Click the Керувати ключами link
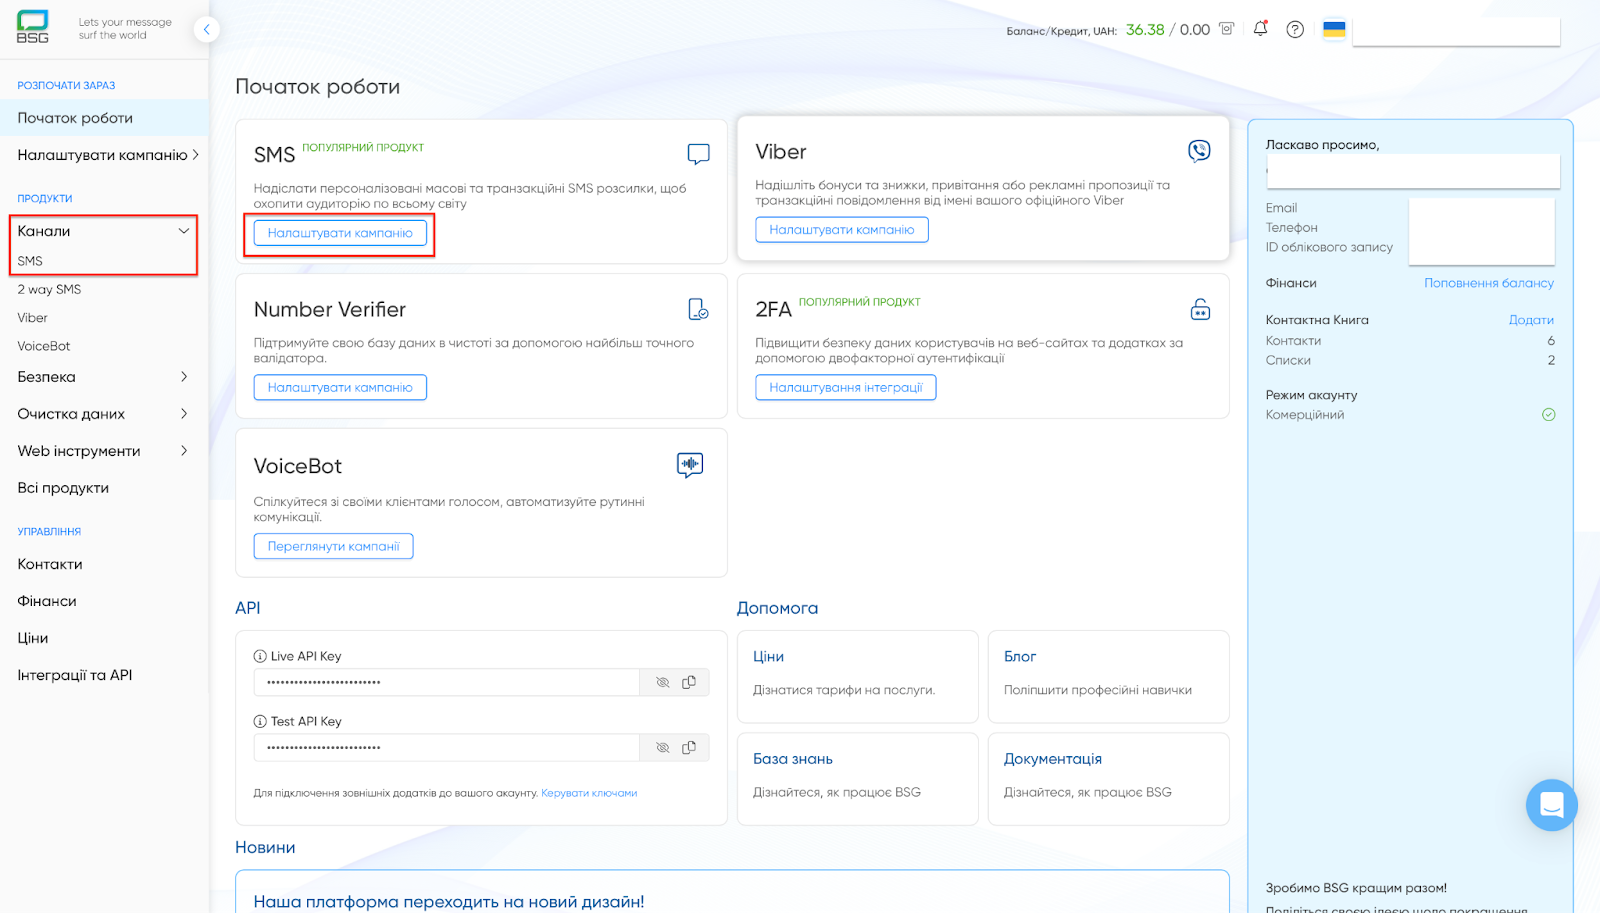The height and width of the screenshot is (913, 1600). click(x=589, y=793)
